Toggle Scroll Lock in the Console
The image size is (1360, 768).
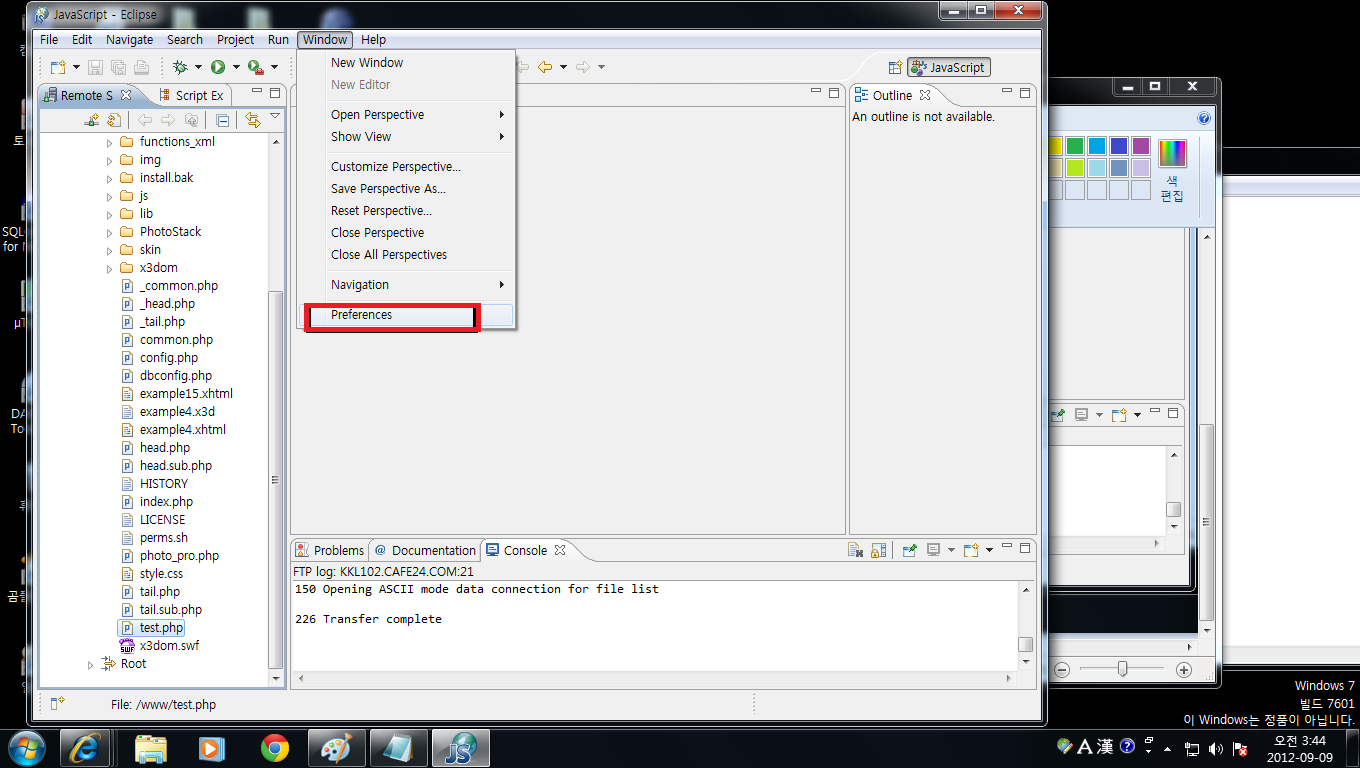tap(878, 550)
